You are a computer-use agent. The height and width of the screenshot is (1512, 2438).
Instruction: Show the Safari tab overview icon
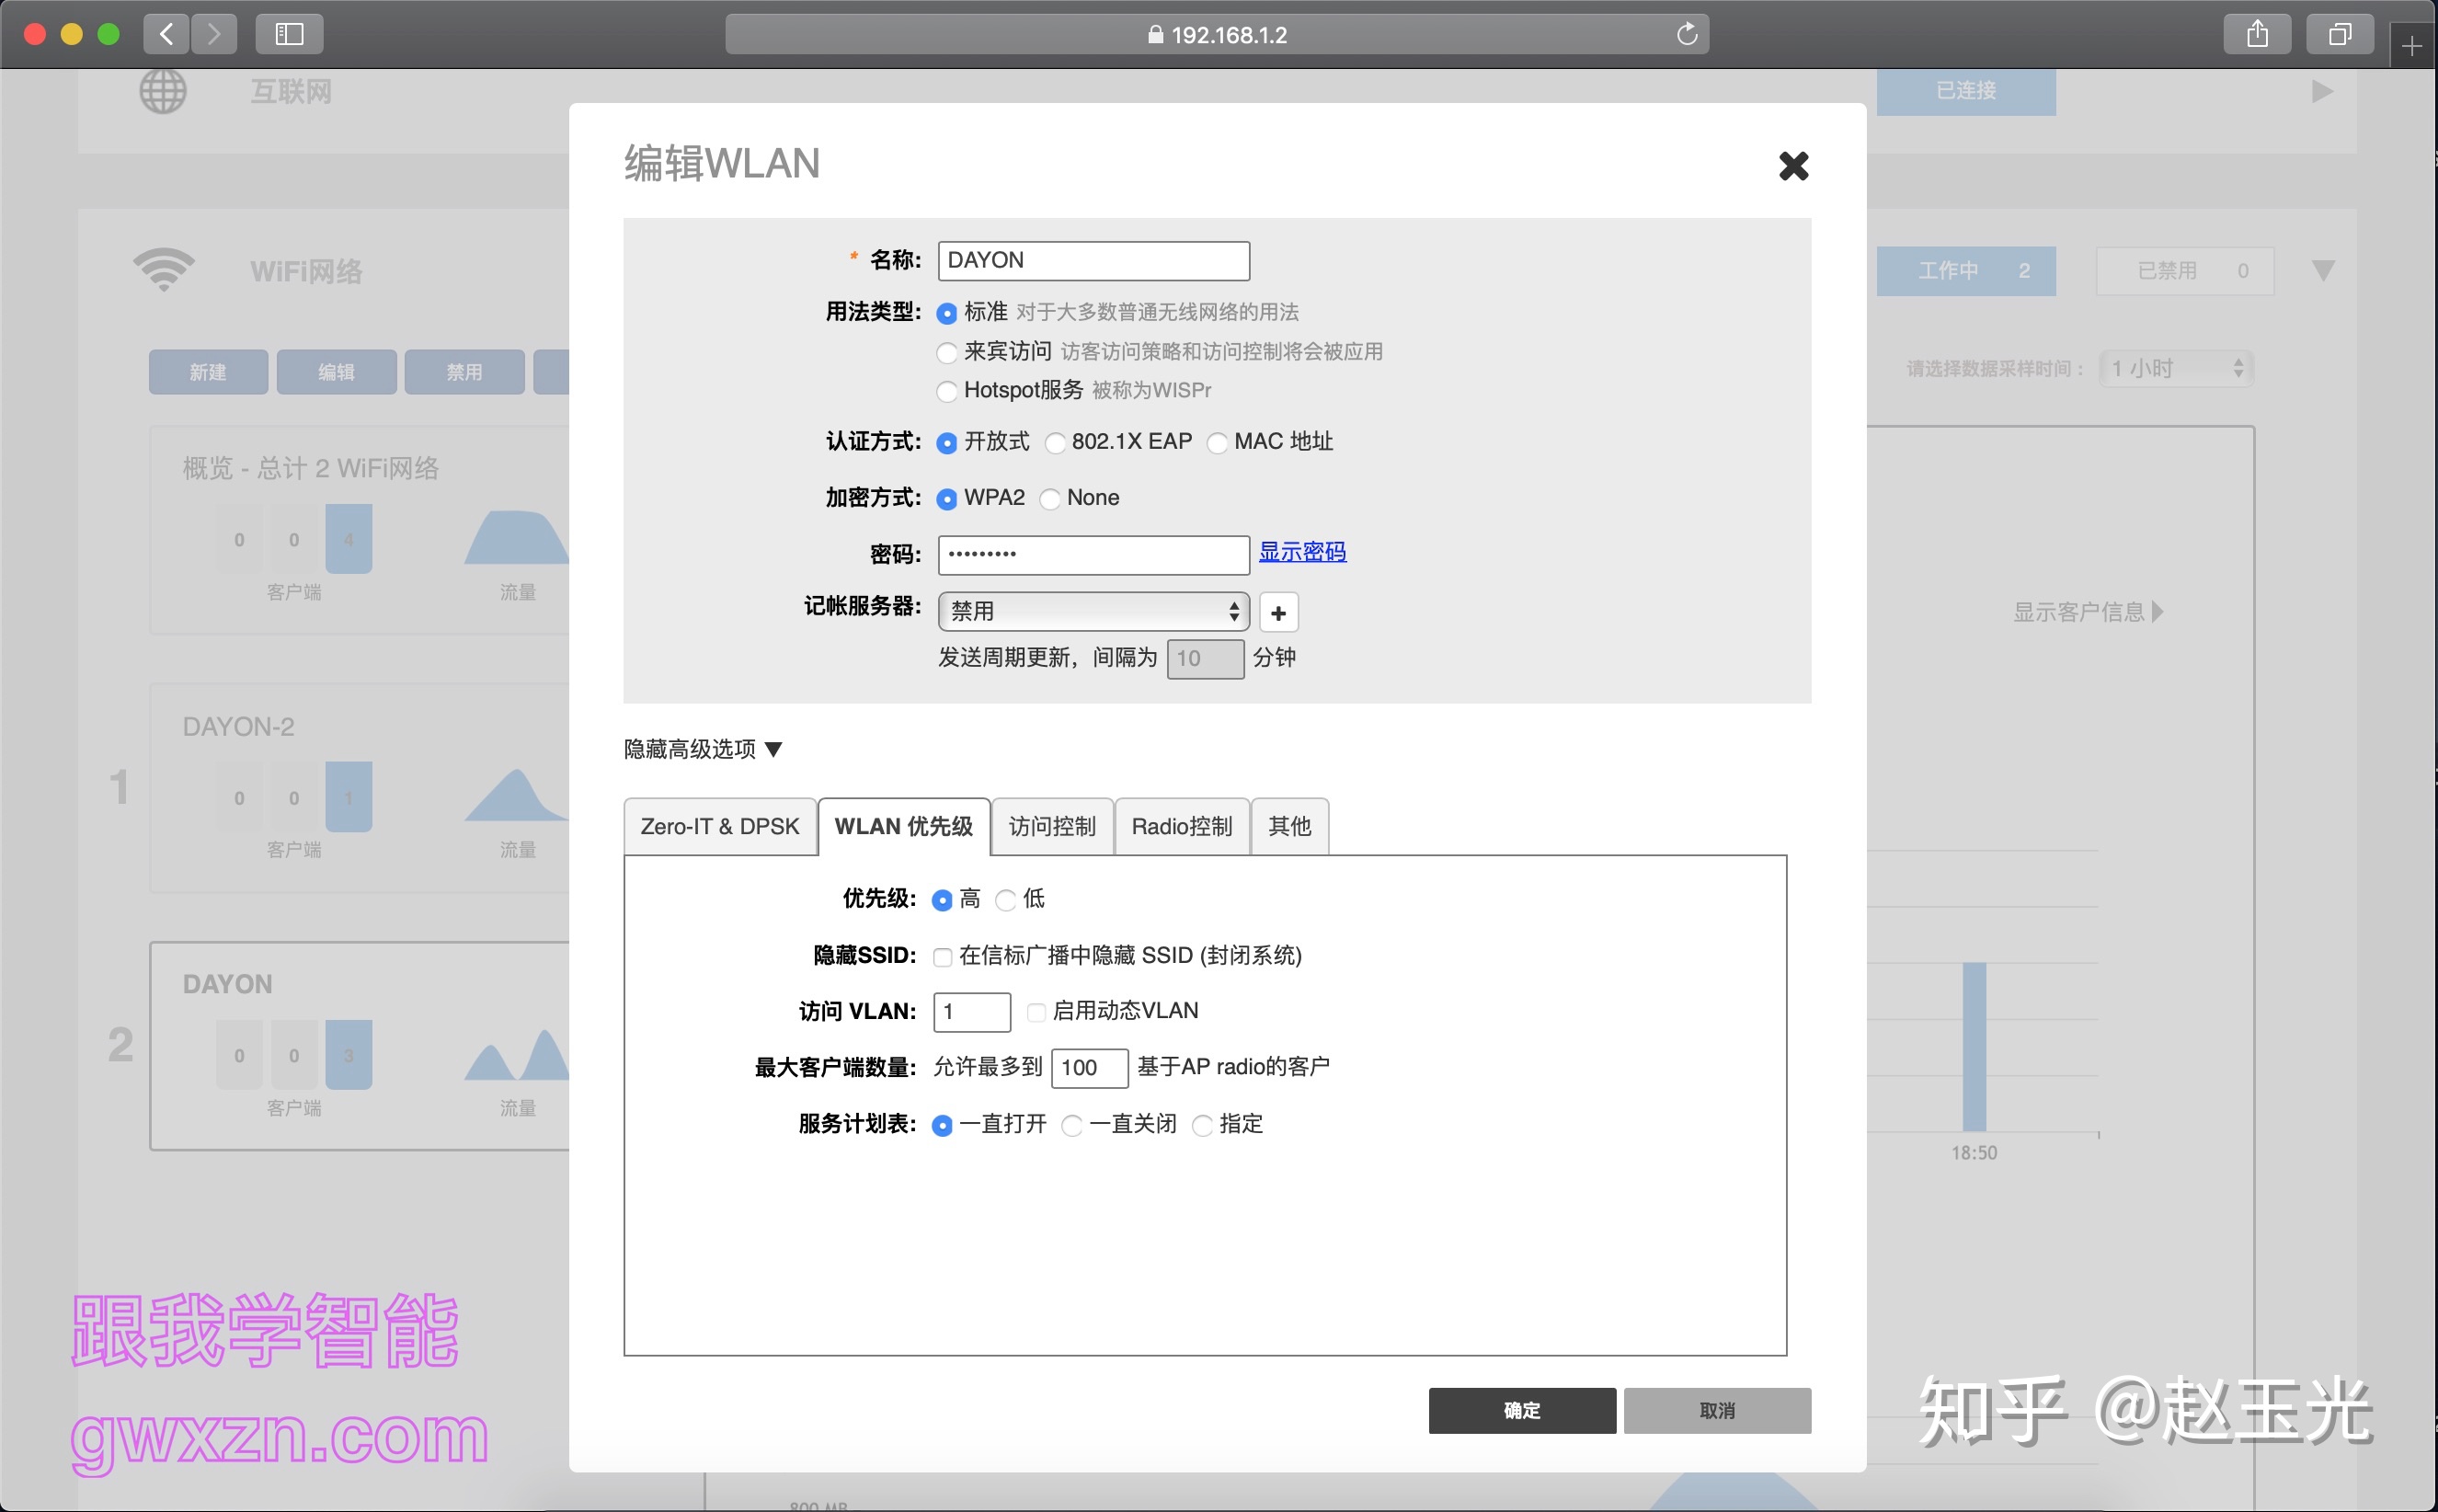point(2339,34)
